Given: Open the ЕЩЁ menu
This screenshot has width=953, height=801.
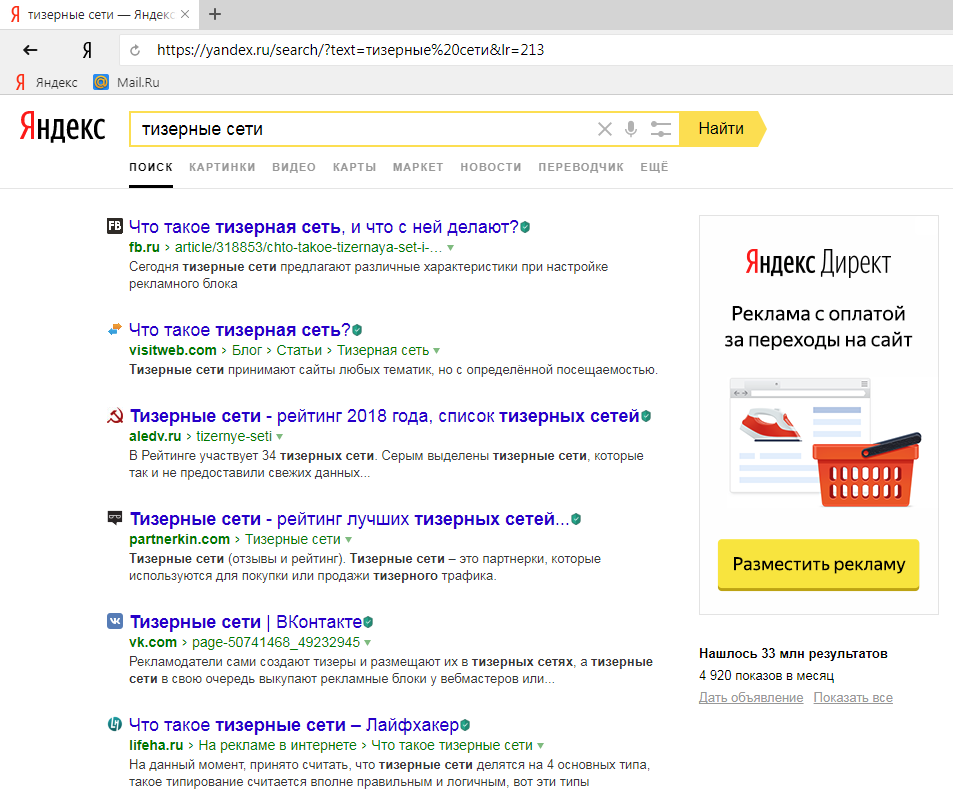Looking at the screenshot, I should (654, 167).
